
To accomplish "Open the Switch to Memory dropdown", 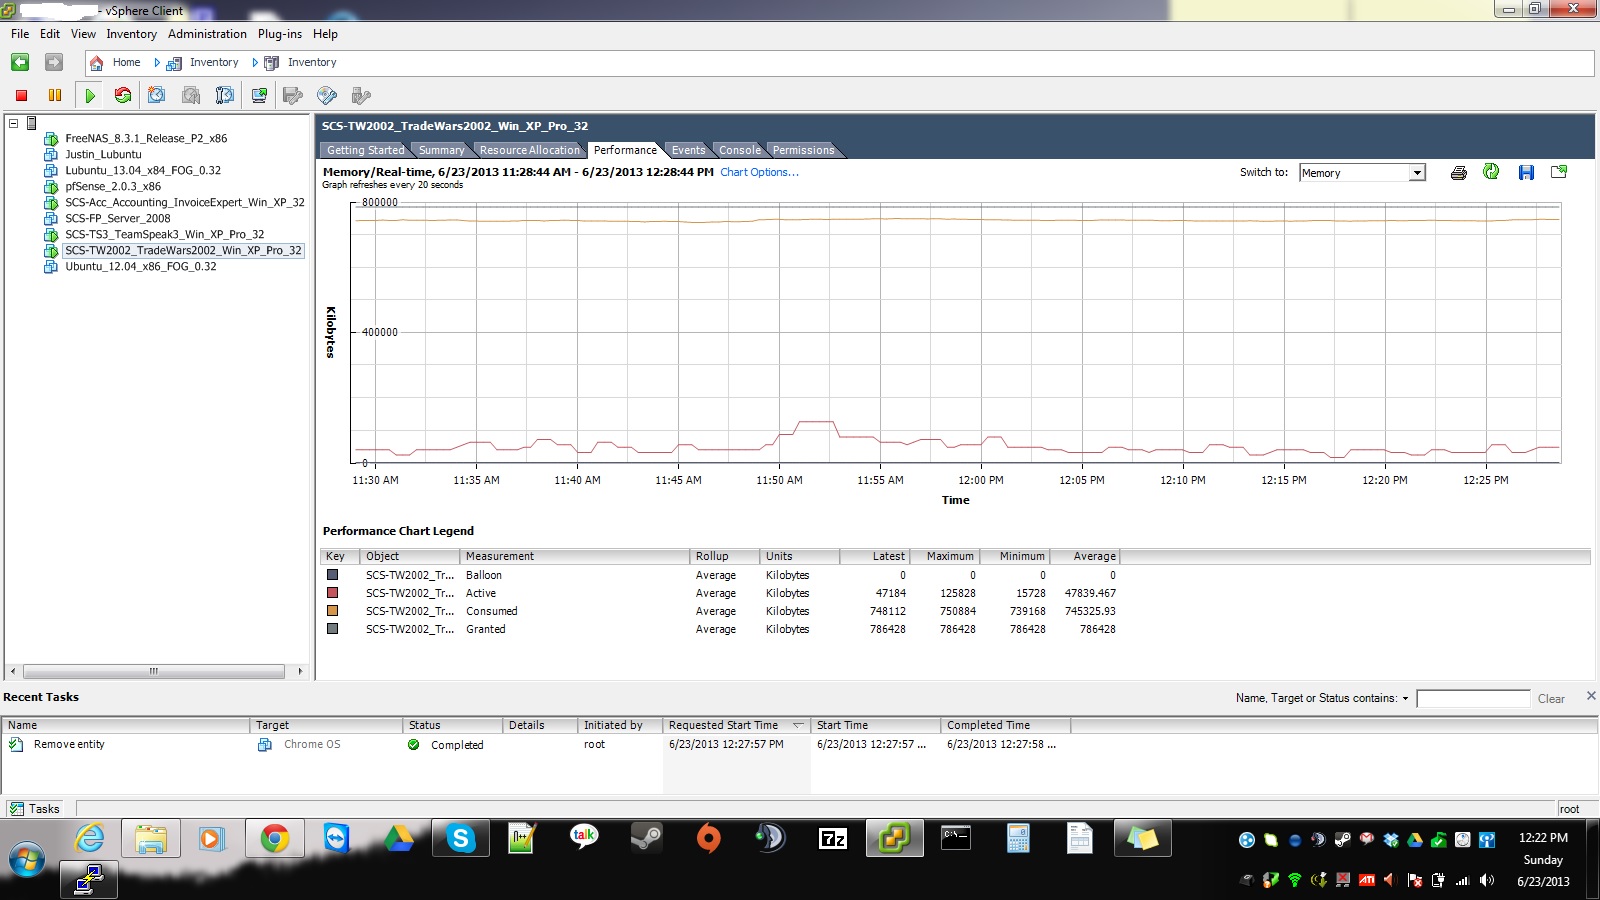I will point(1417,172).
